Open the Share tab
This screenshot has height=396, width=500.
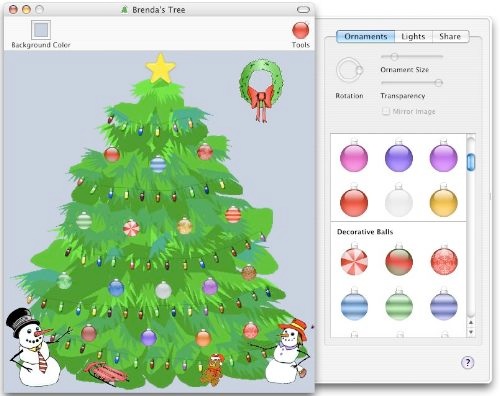[x=450, y=36]
